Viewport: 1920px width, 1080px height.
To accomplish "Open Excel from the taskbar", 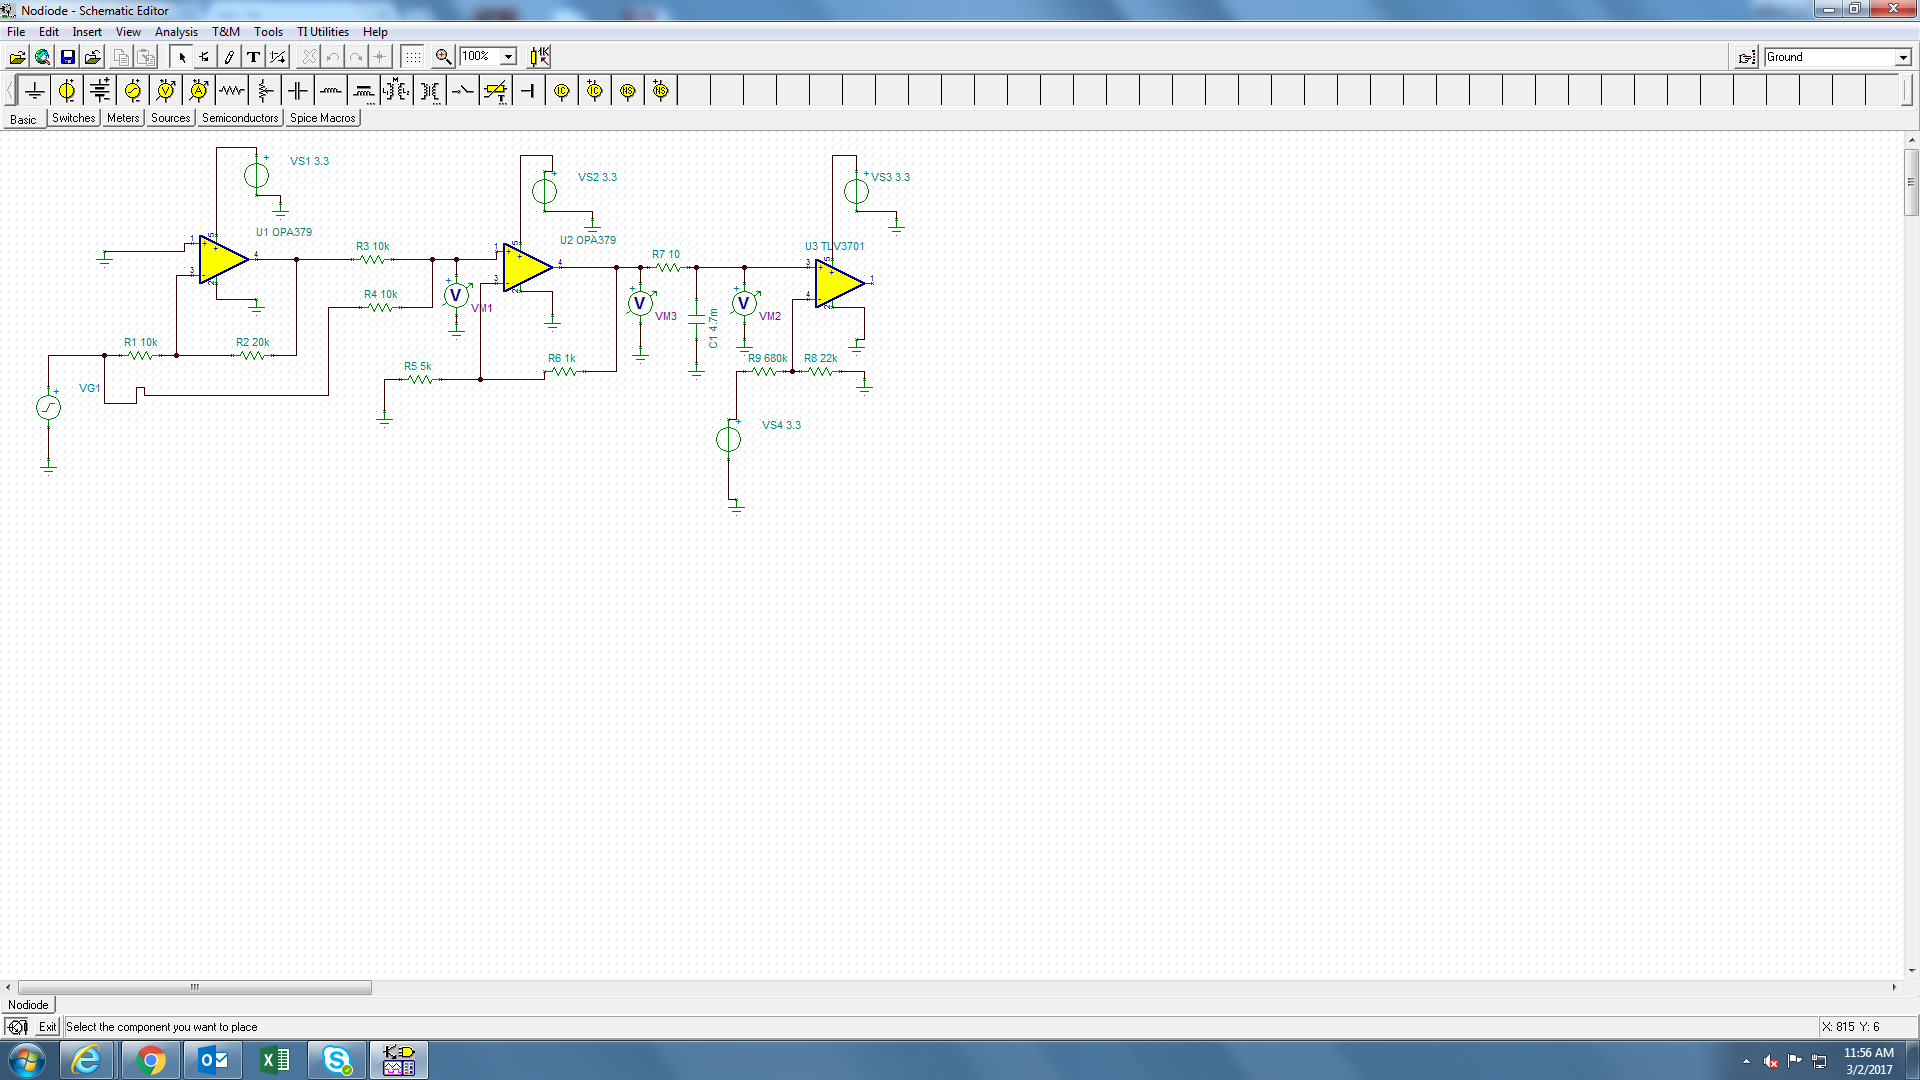I will [x=274, y=1060].
